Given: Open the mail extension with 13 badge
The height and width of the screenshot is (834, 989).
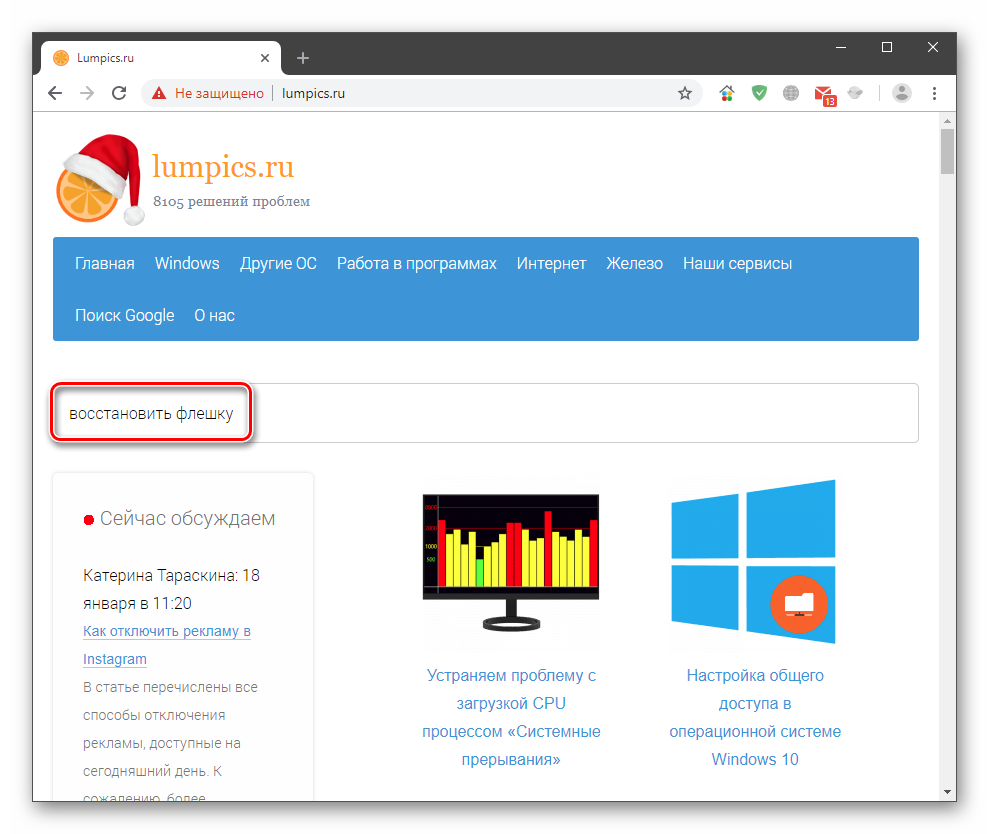Looking at the screenshot, I should pos(824,95).
